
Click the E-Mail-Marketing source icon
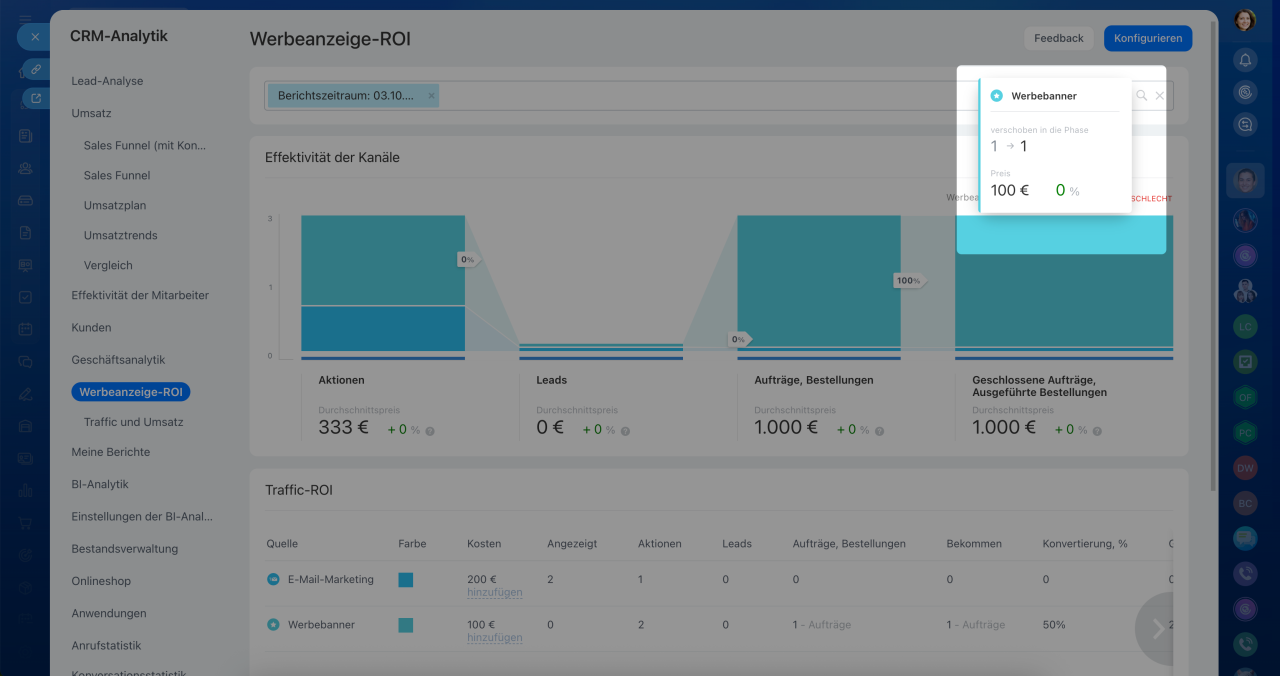273,579
